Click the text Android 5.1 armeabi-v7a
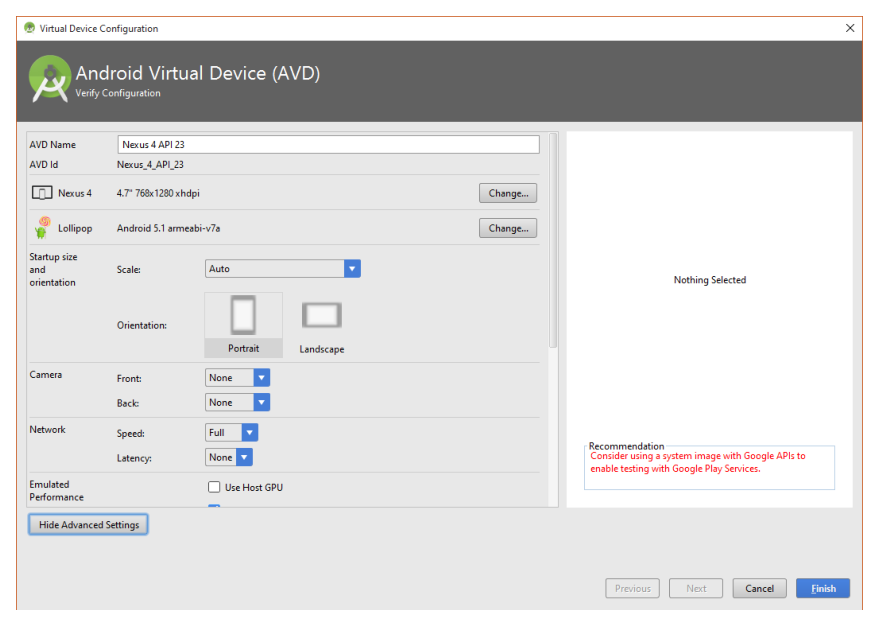This screenshot has height=627, width=880. tap(168, 228)
